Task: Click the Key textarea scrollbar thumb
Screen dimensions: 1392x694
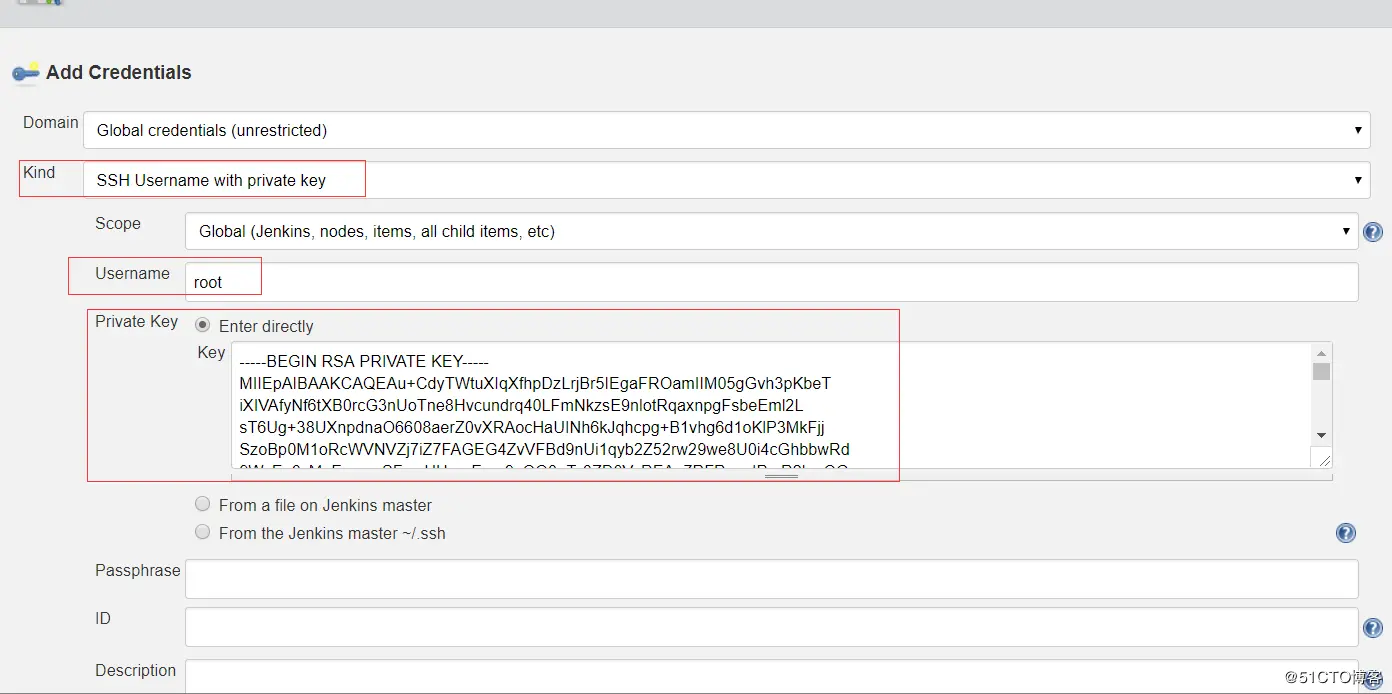Action: click(1321, 372)
